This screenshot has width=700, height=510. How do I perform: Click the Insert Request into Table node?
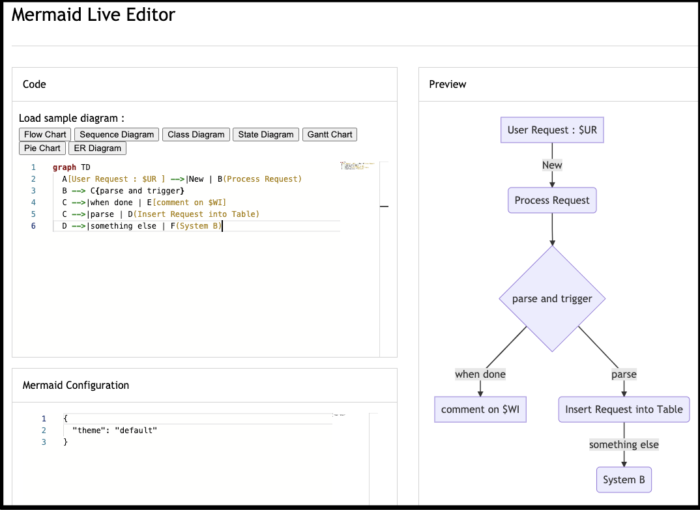[624, 409]
